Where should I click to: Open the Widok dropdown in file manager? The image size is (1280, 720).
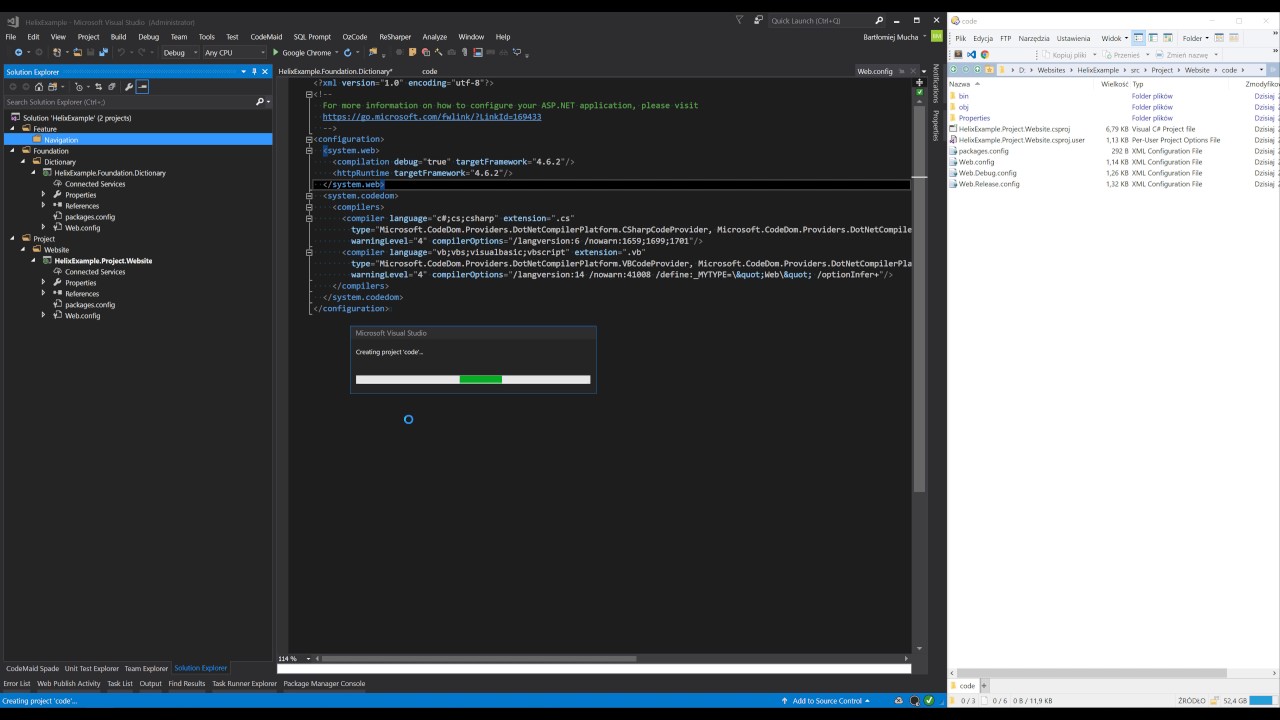click(x=1114, y=38)
